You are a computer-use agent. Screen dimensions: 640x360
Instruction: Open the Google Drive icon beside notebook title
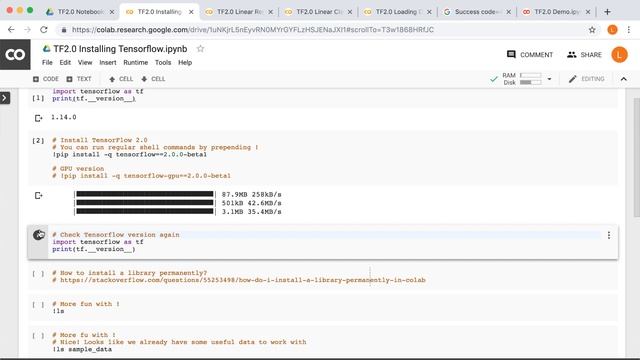[x=47, y=49]
